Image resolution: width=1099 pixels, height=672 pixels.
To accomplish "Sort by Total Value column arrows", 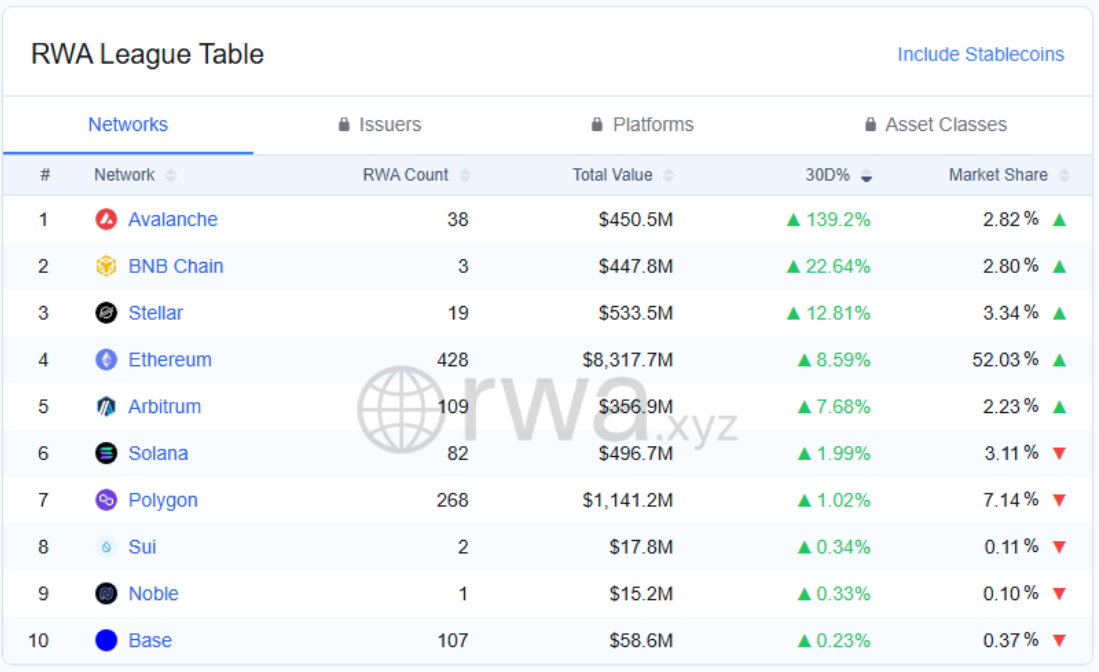I will [x=668, y=175].
